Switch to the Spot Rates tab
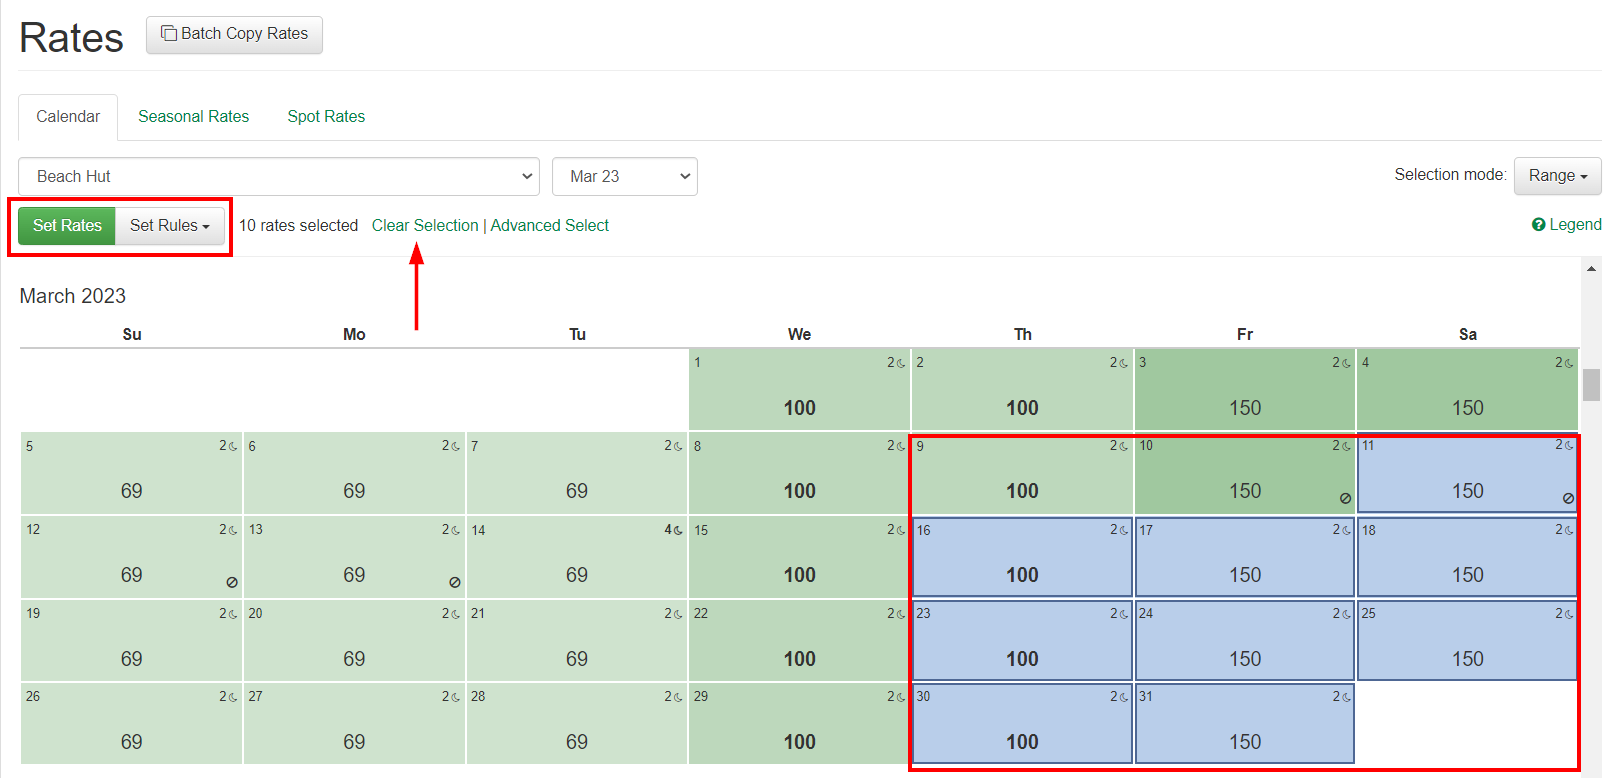1617x778 pixels. pyautogui.click(x=326, y=117)
